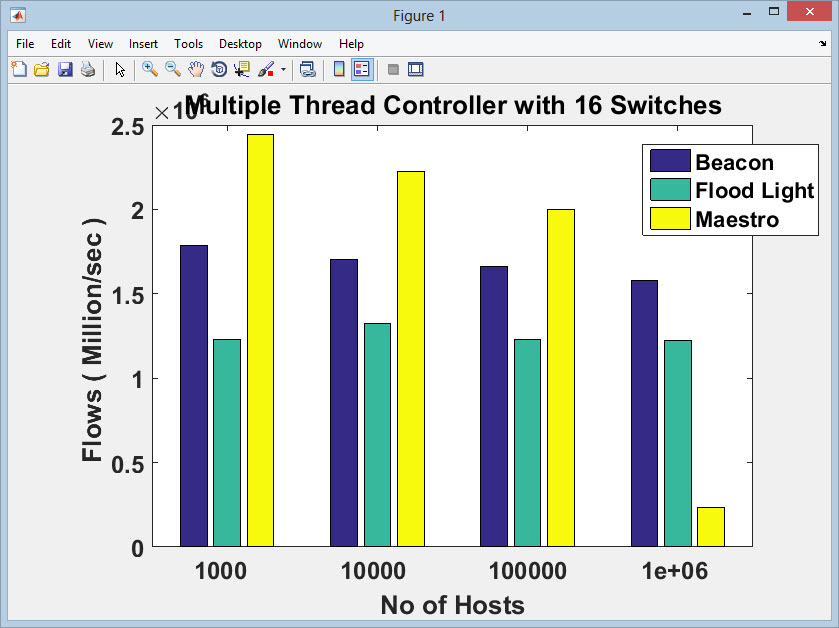This screenshot has height=628, width=839.
Task: Open the File menu
Action: 25,44
